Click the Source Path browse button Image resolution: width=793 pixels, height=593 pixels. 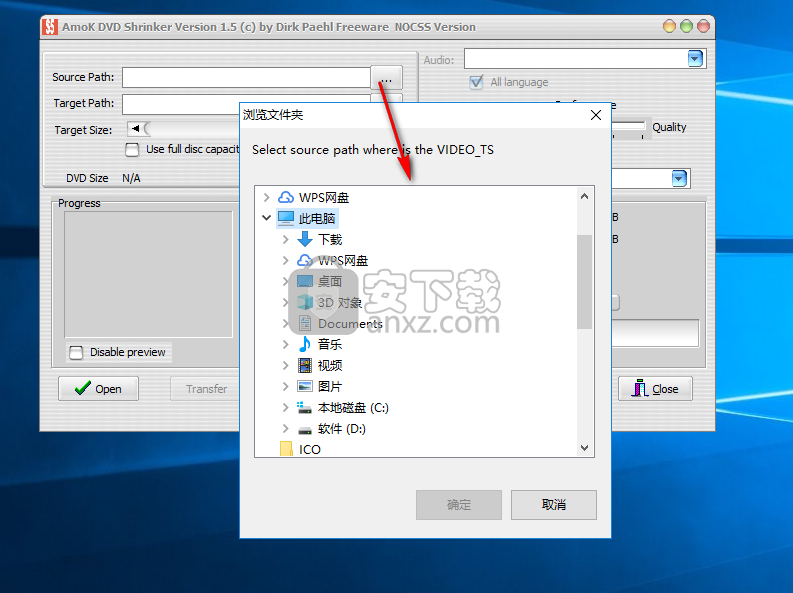tap(386, 78)
